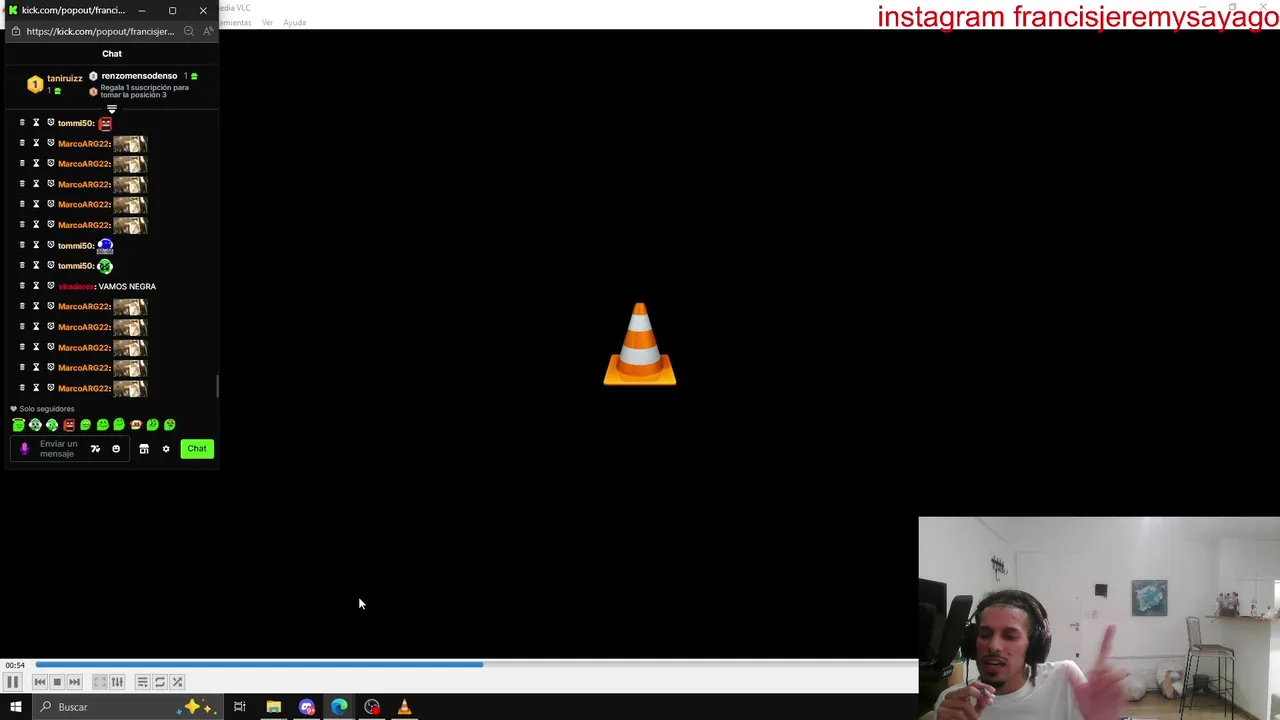Open File Explorer from taskbar
This screenshot has width=1280, height=720.
[273, 707]
